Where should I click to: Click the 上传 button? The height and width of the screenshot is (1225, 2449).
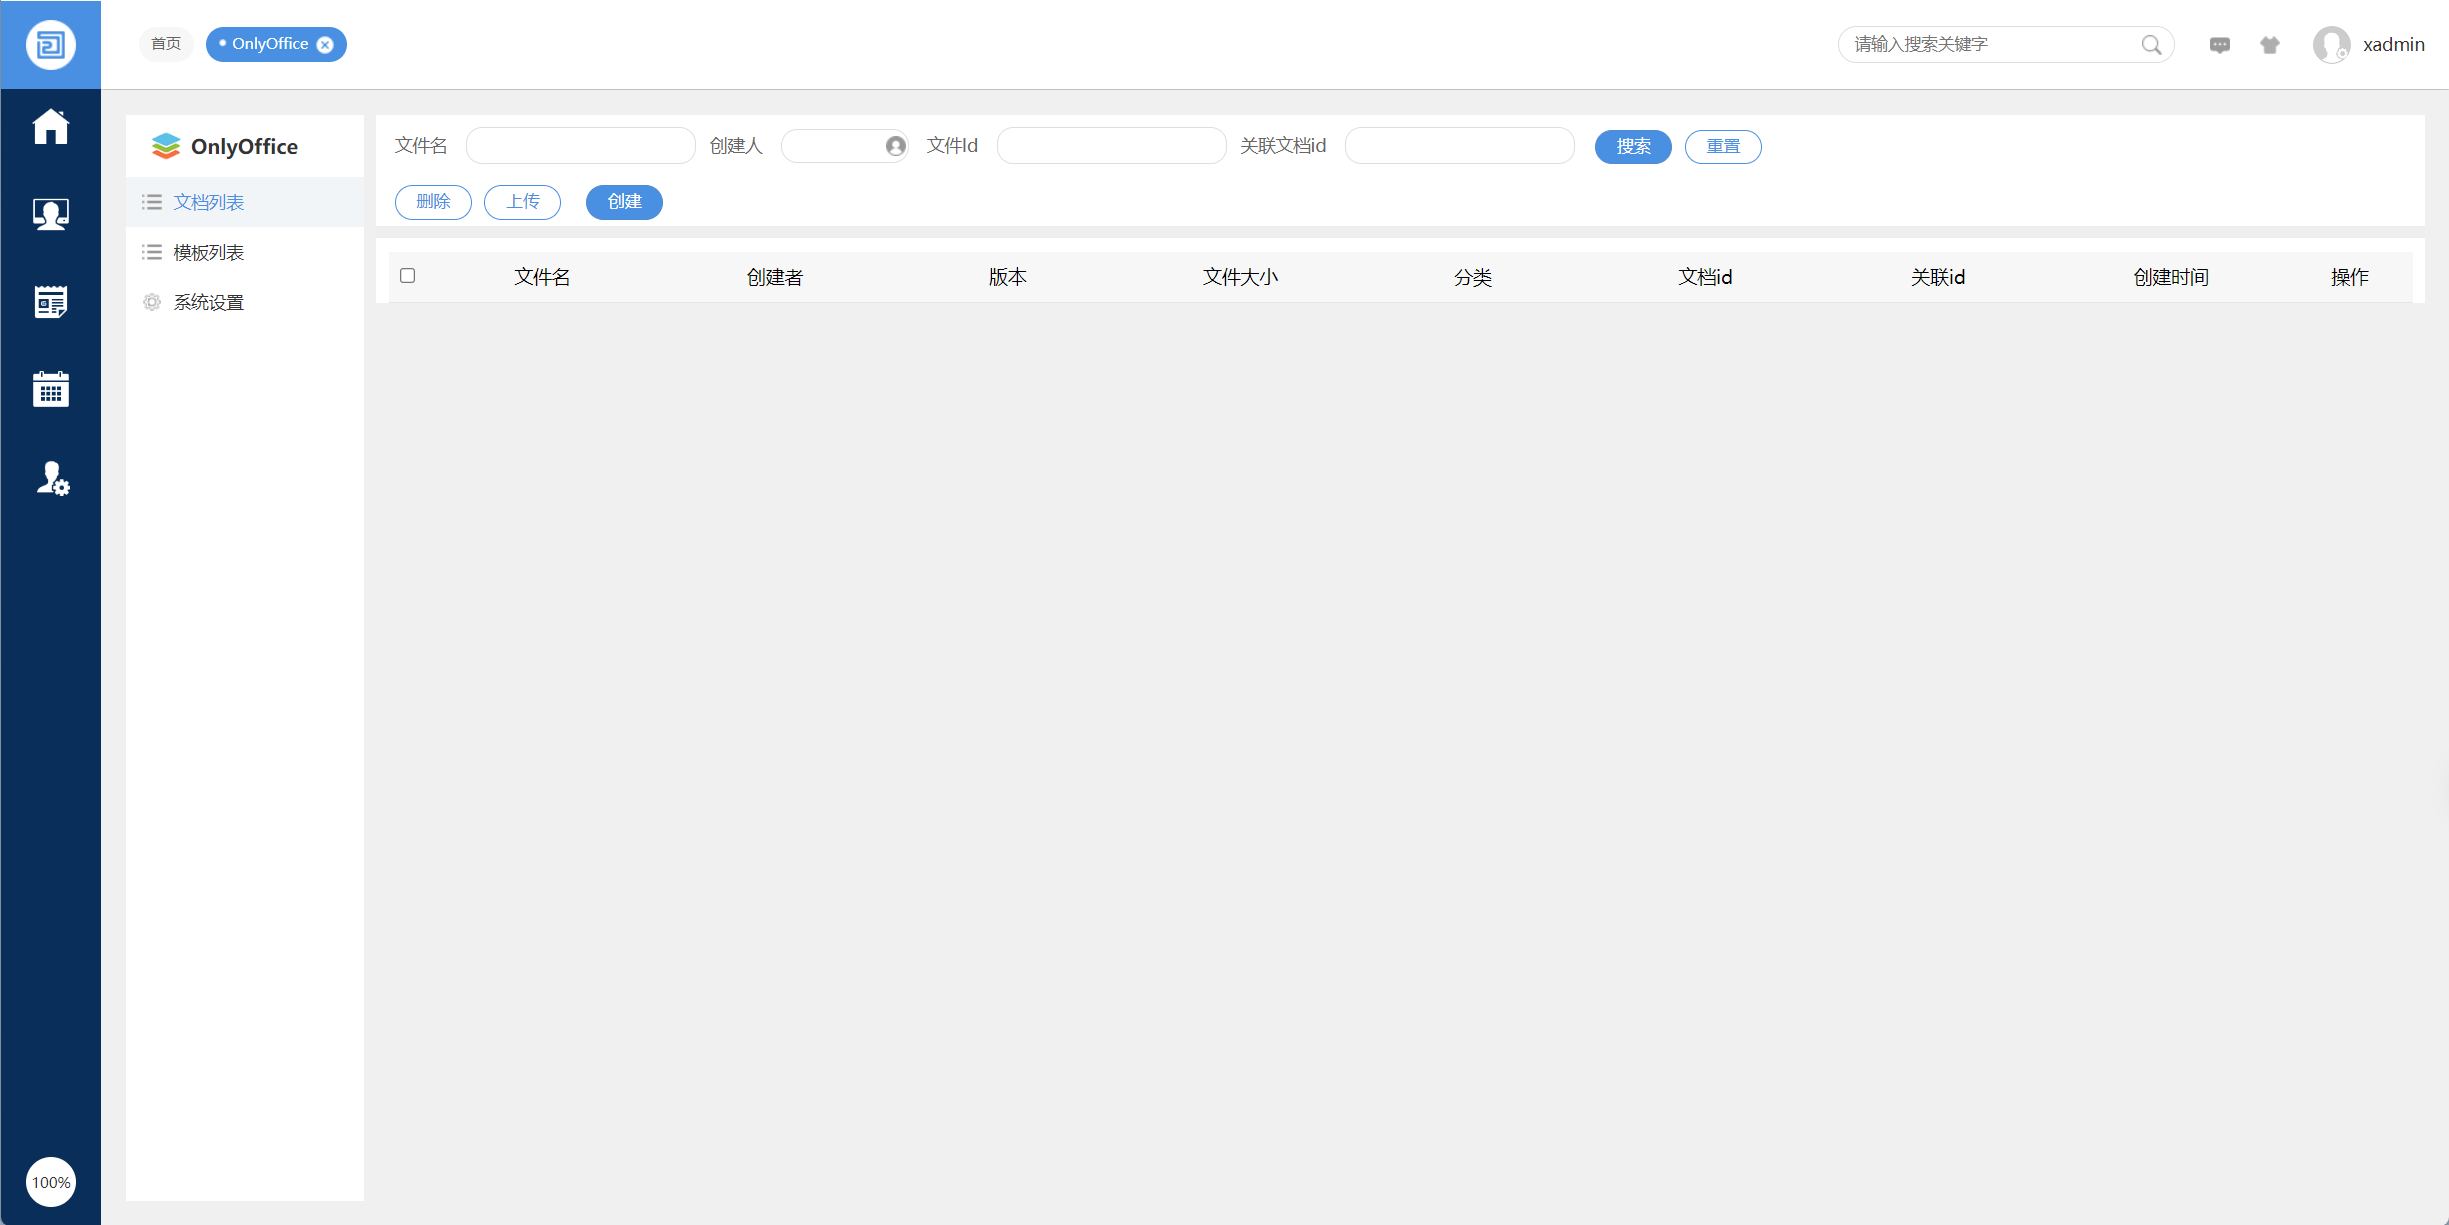pos(522,202)
